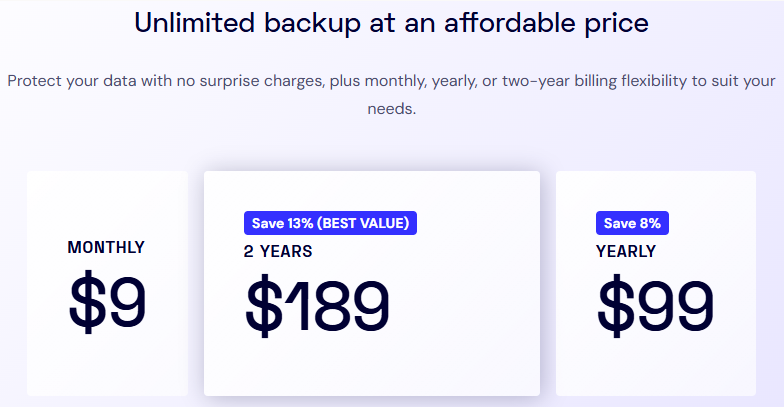The height and width of the screenshot is (407, 784).
Task: Click the word "Unlimited" in the title
Action: [194, 23]
